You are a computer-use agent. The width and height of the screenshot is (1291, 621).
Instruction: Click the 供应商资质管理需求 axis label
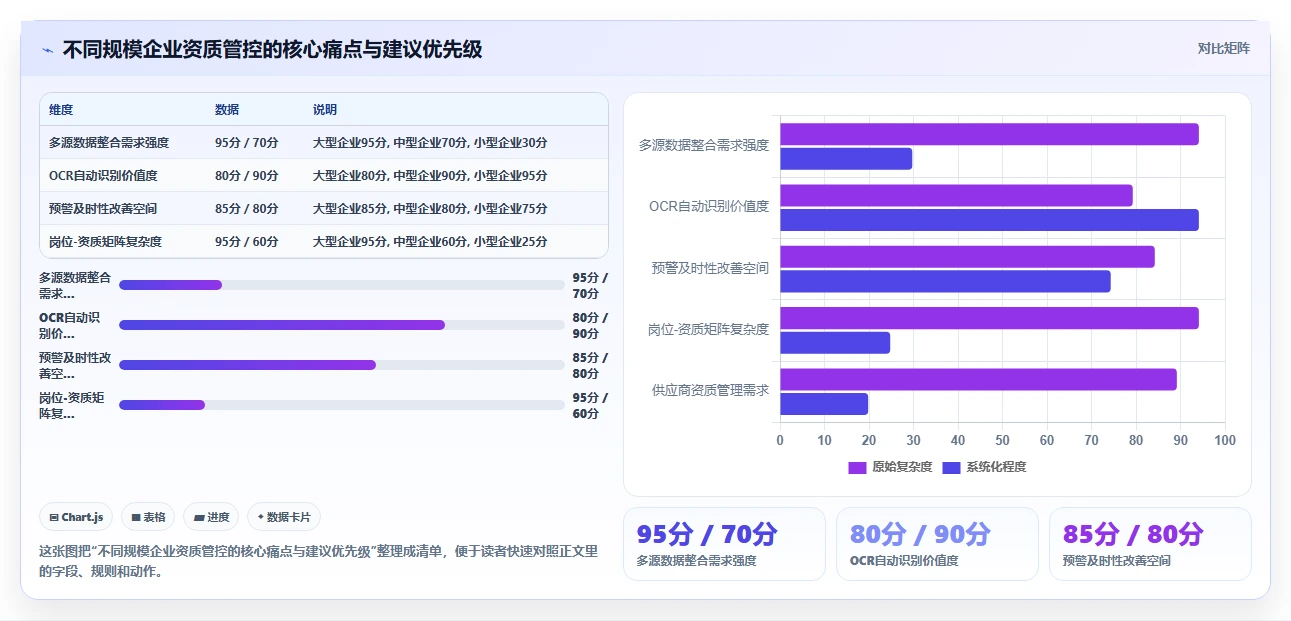[x=710, y=391]
